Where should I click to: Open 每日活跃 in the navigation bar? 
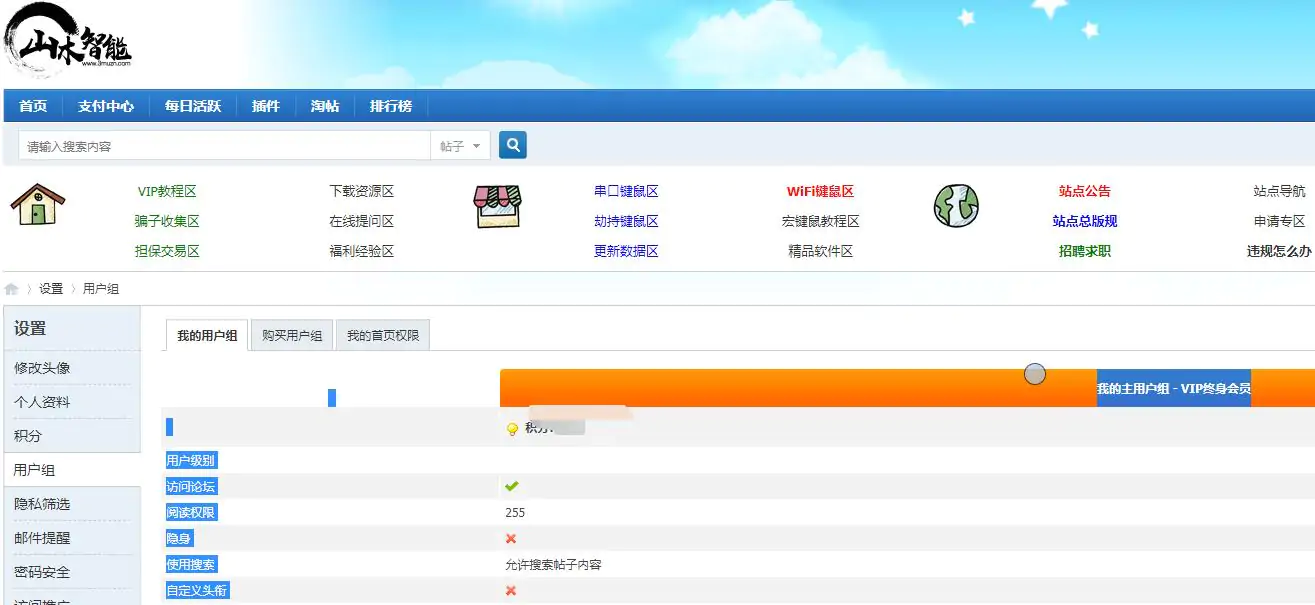pyautogui.click(x=193, y=106)
